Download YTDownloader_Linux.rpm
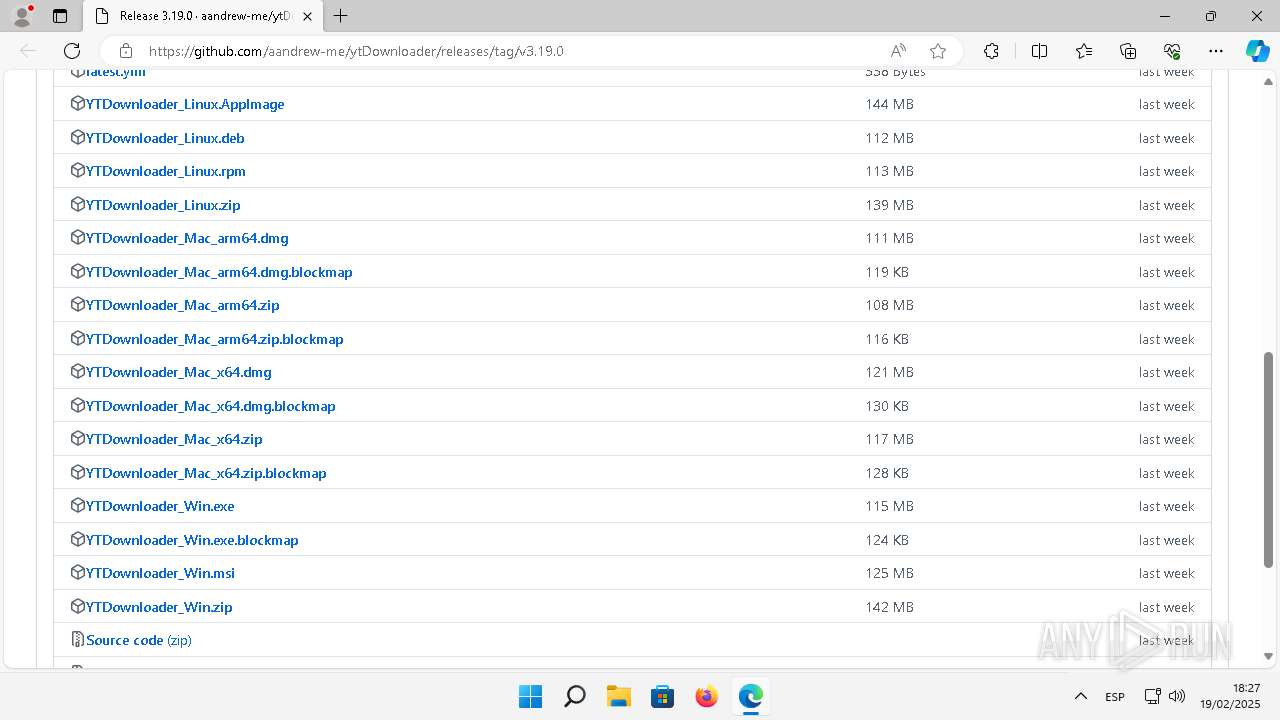1280x720 pixels. (x=166, y=171)
